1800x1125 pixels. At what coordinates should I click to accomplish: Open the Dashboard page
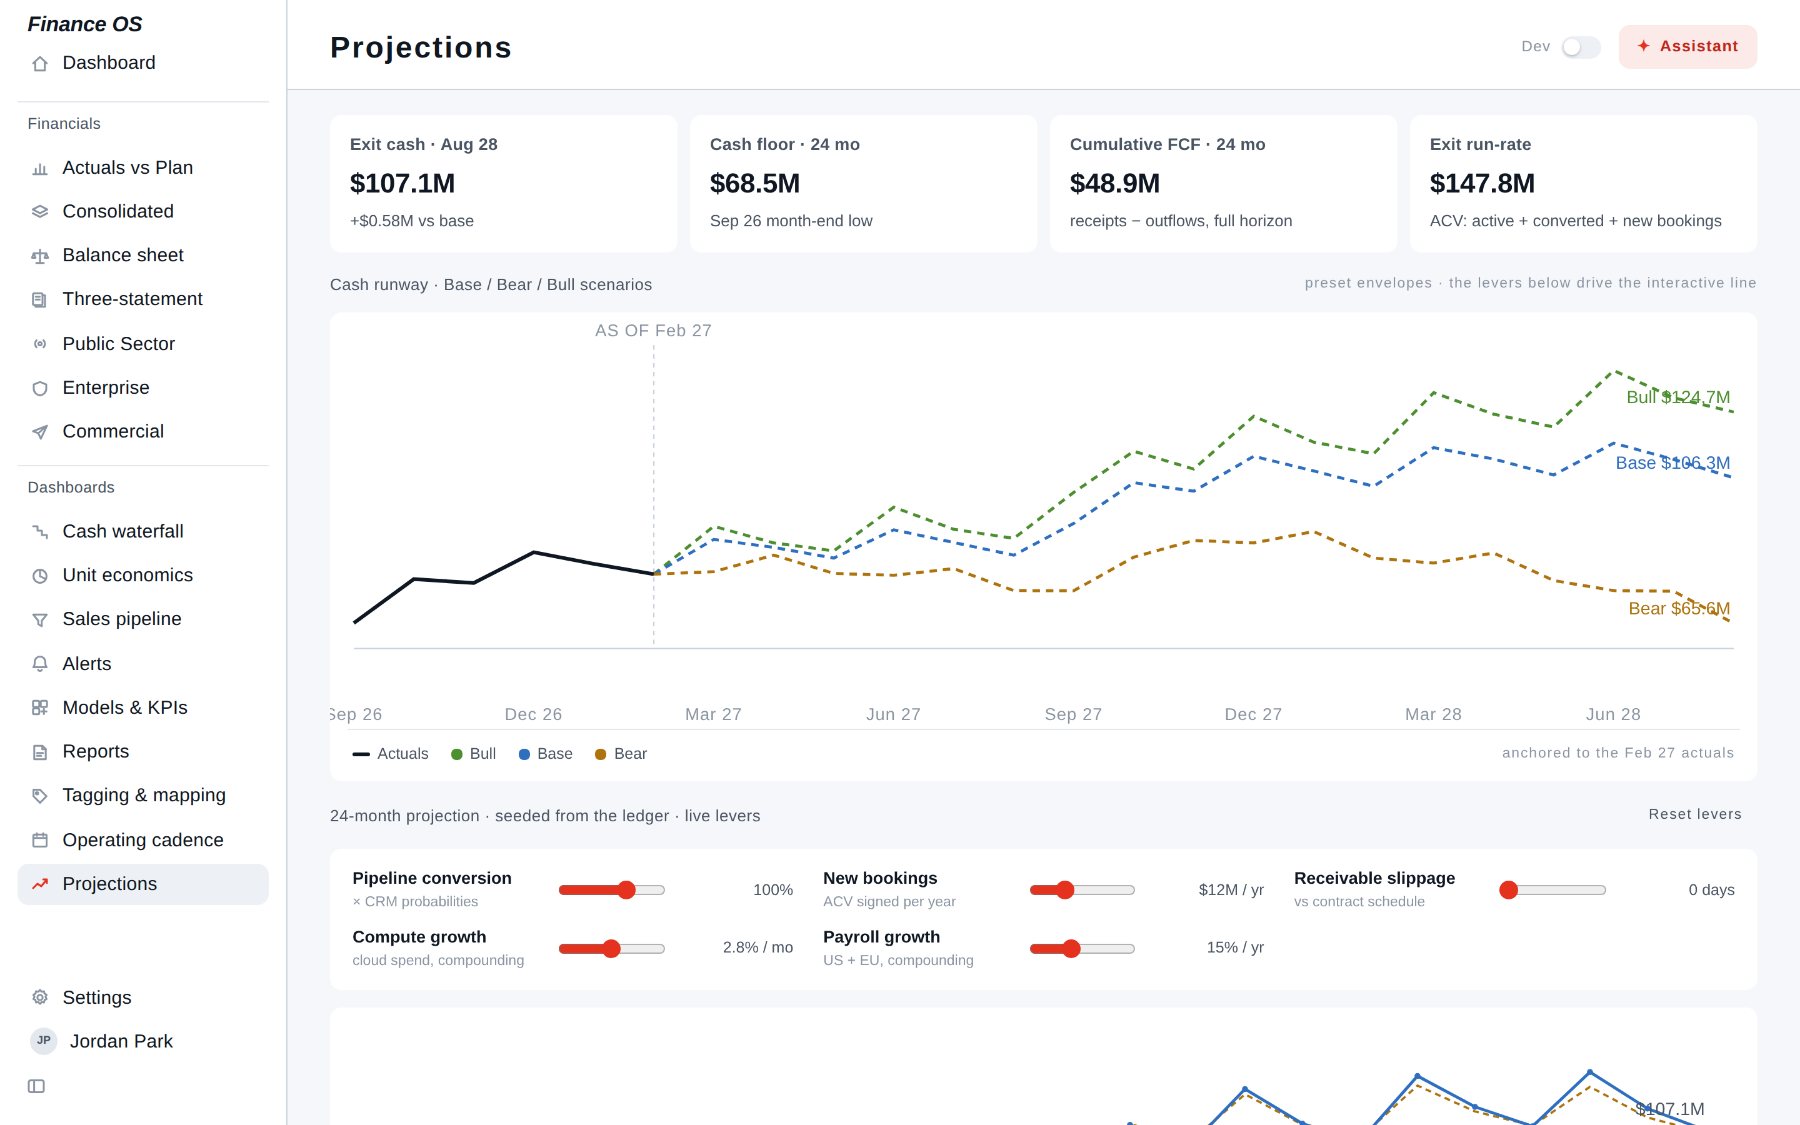click(143, 63)
